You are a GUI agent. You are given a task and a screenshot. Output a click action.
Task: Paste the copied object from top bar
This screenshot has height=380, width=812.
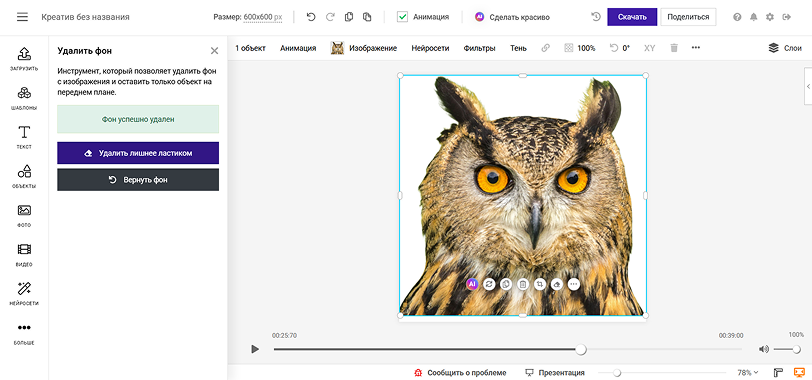point(367,17)
